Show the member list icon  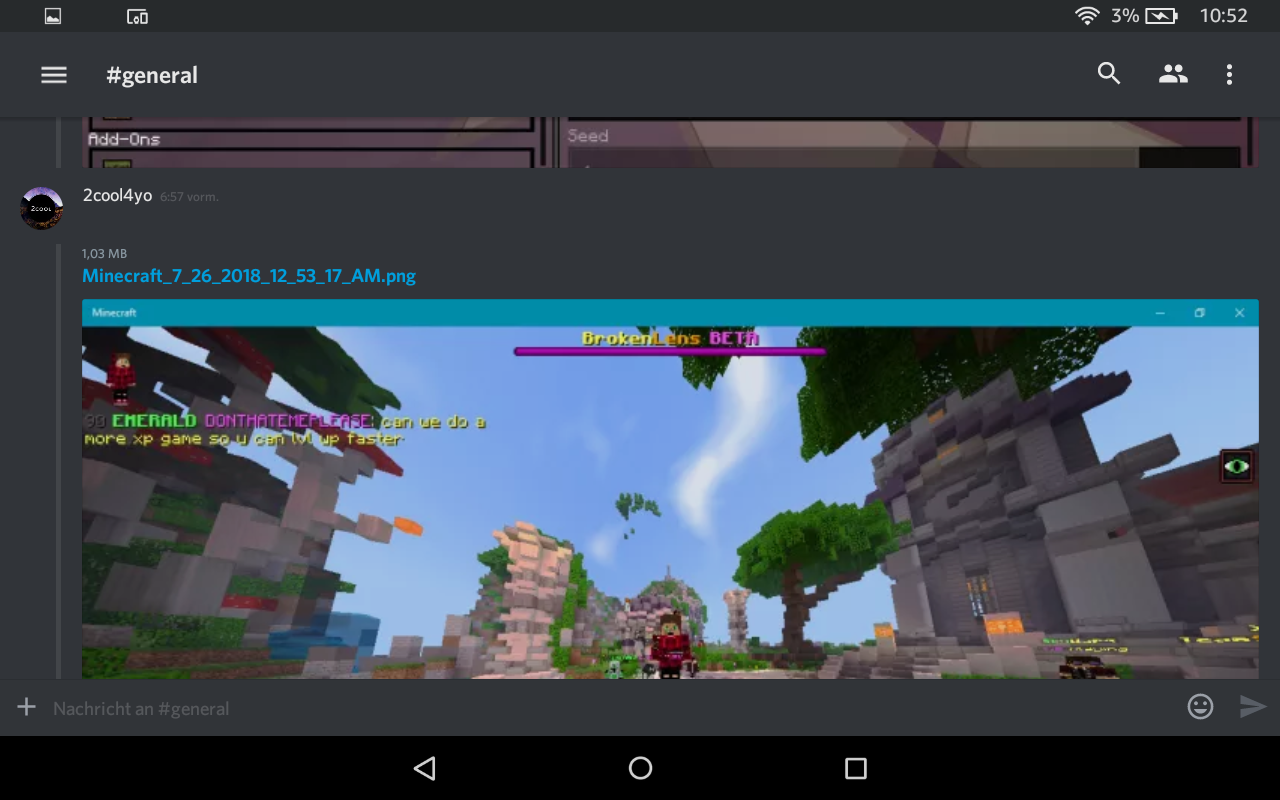pyautogui.click(x=1173, y=73)
